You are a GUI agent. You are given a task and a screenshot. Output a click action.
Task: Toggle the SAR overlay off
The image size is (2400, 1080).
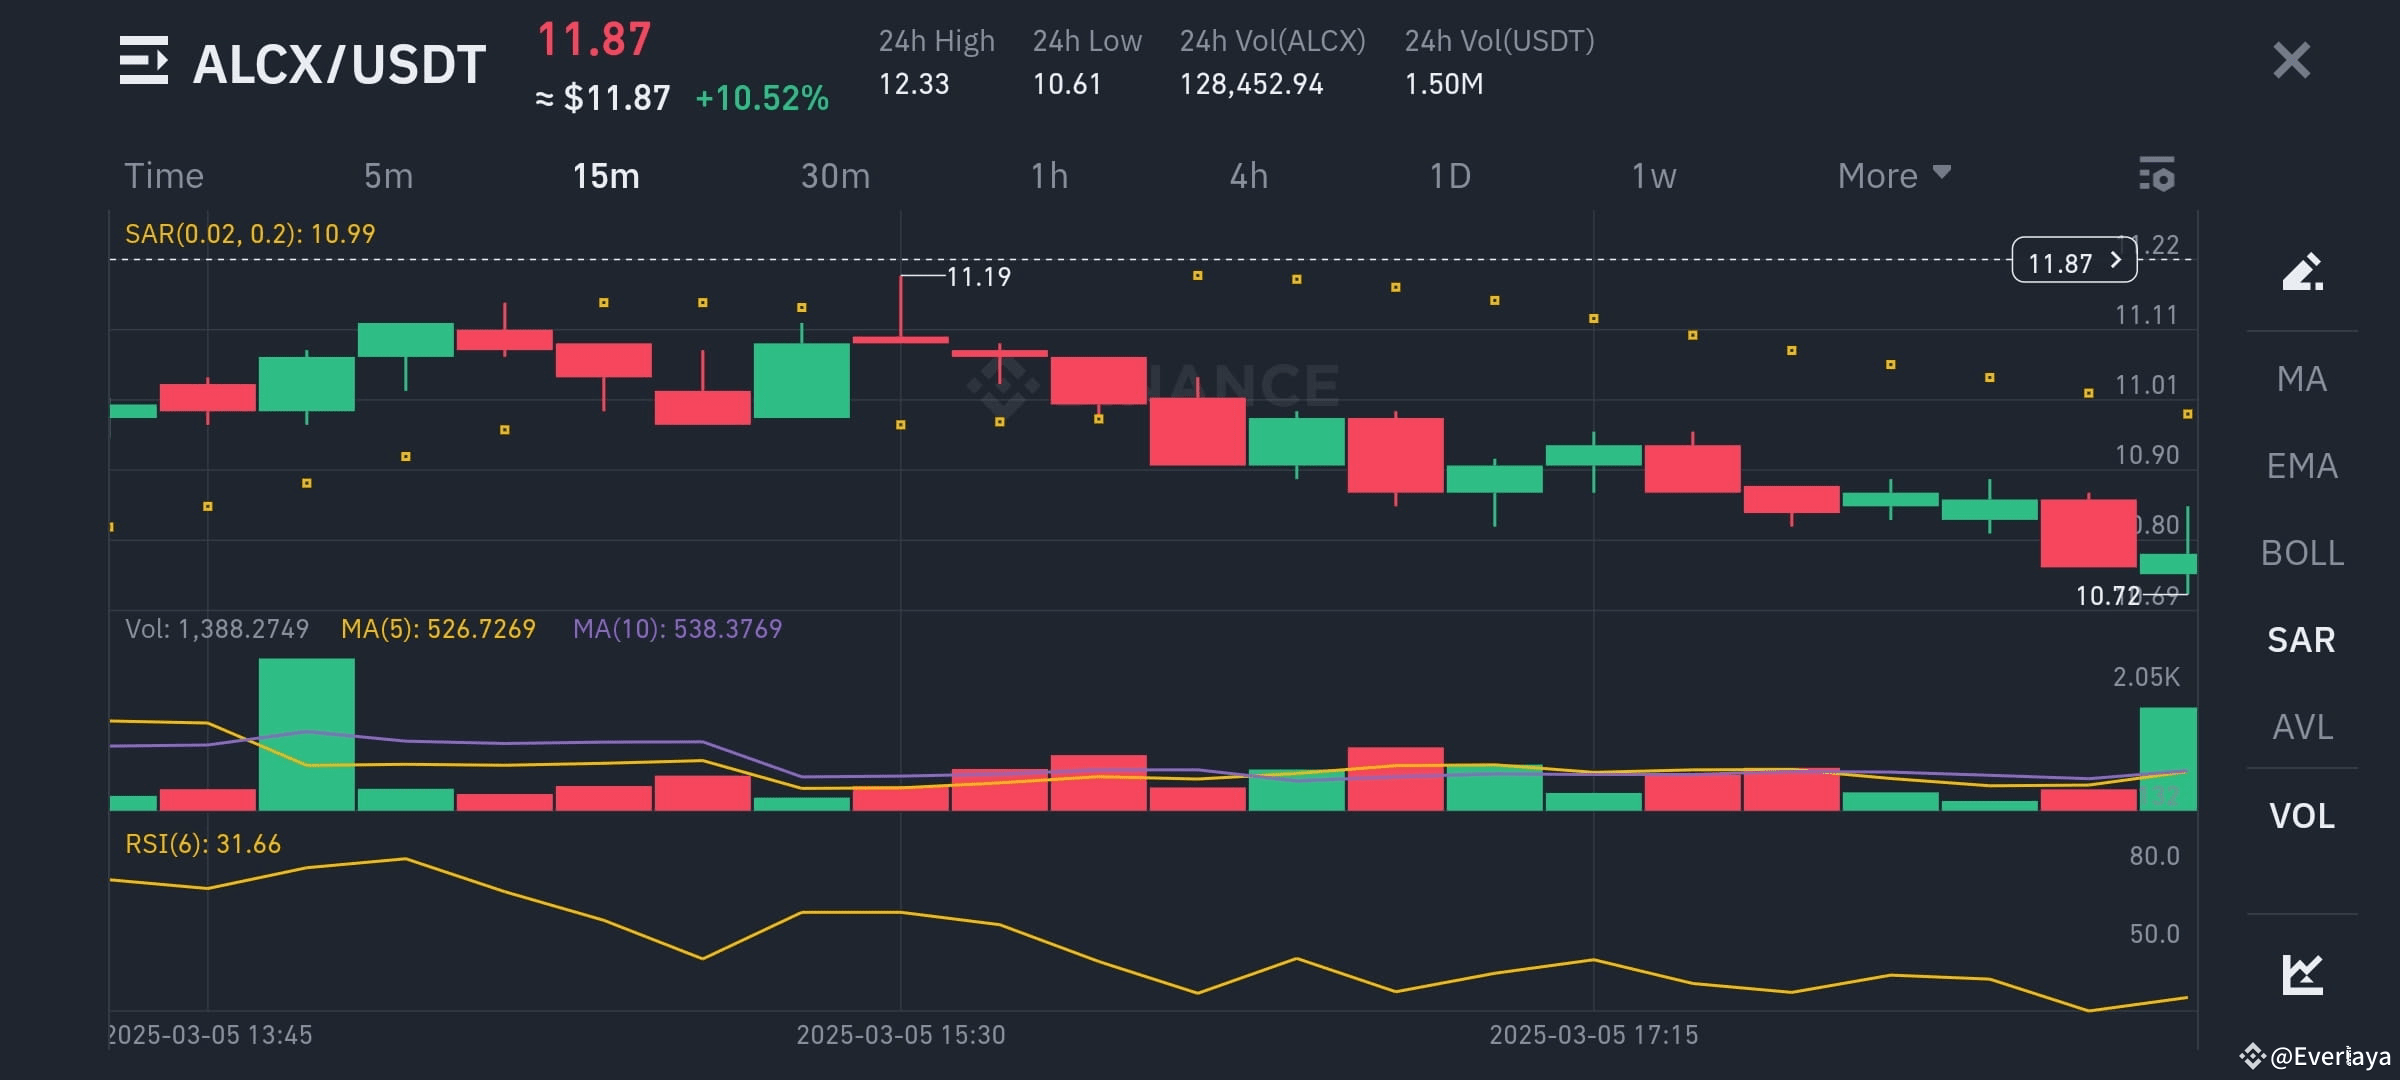point(2303,640)
